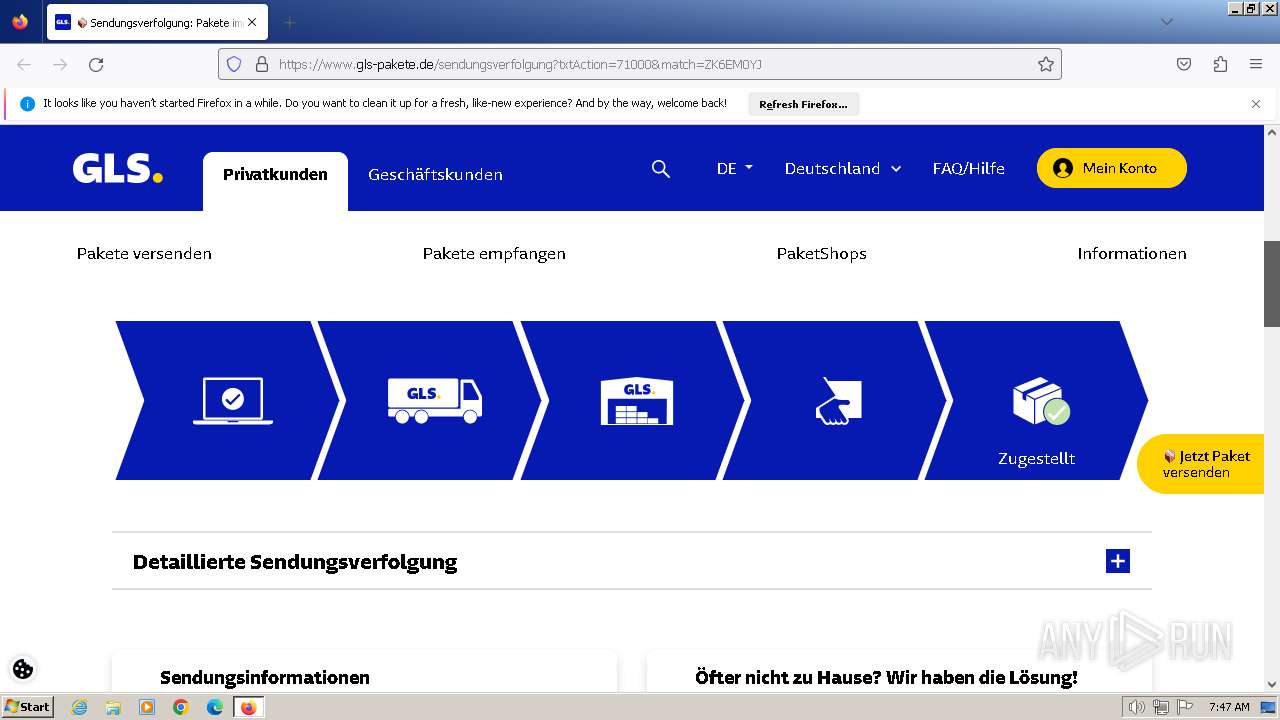
Task: Launch Microsoft Edge from the taskbar
Action: pos(215,707)
